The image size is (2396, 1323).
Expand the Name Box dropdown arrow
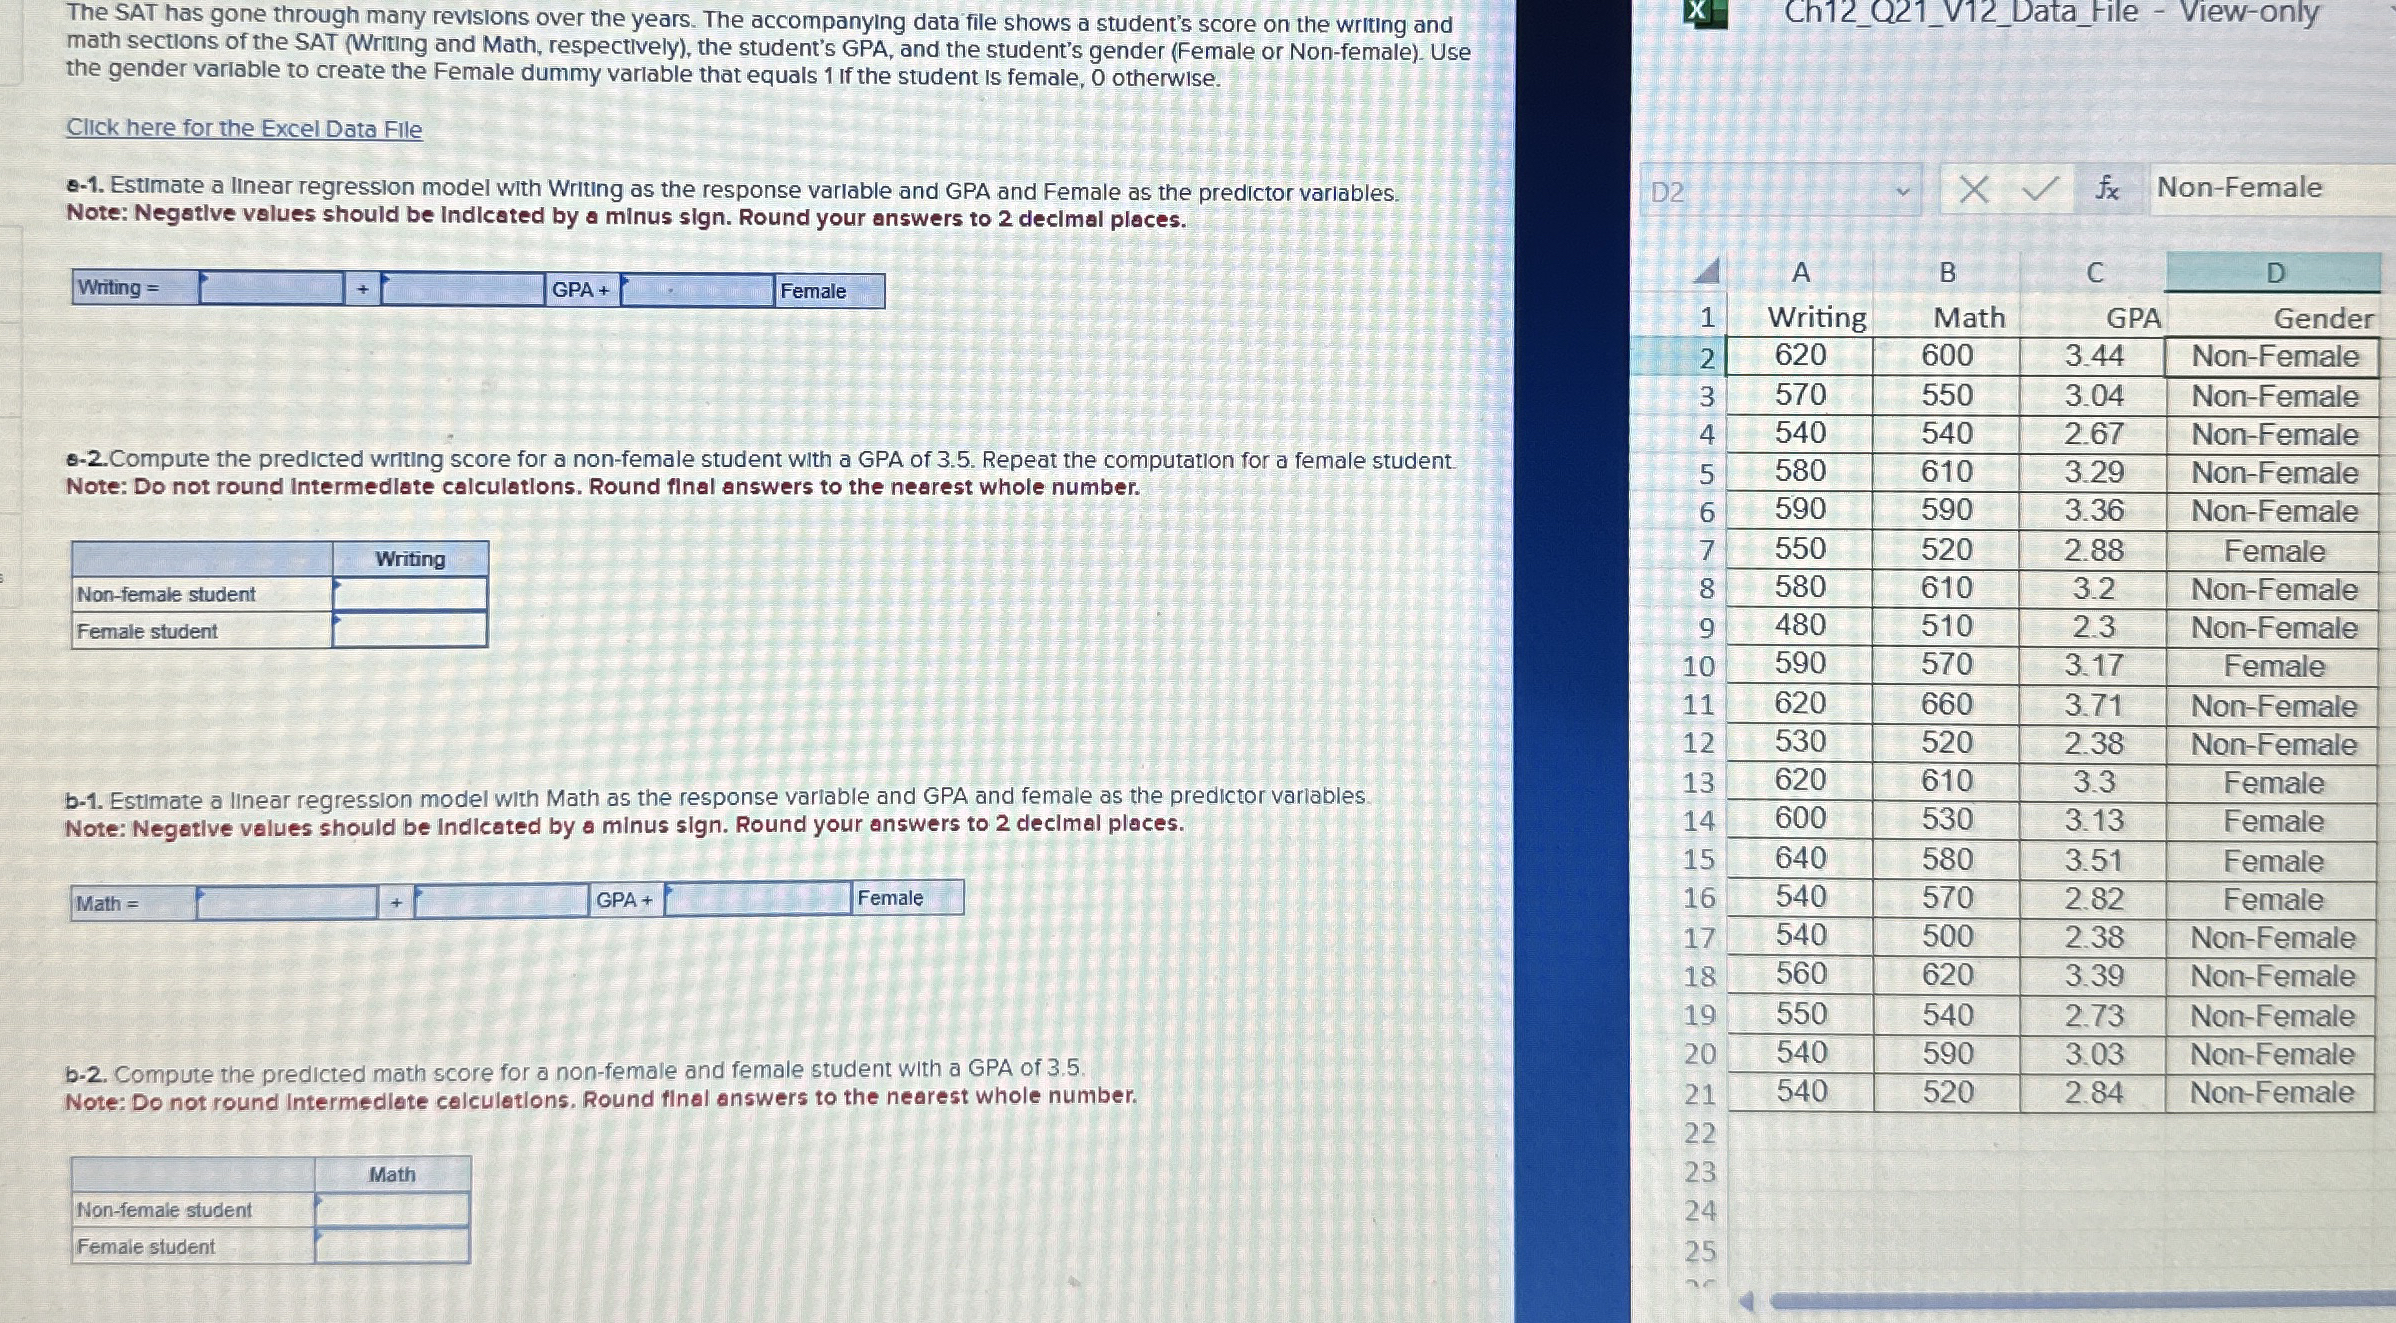(x=1902, y=191)
